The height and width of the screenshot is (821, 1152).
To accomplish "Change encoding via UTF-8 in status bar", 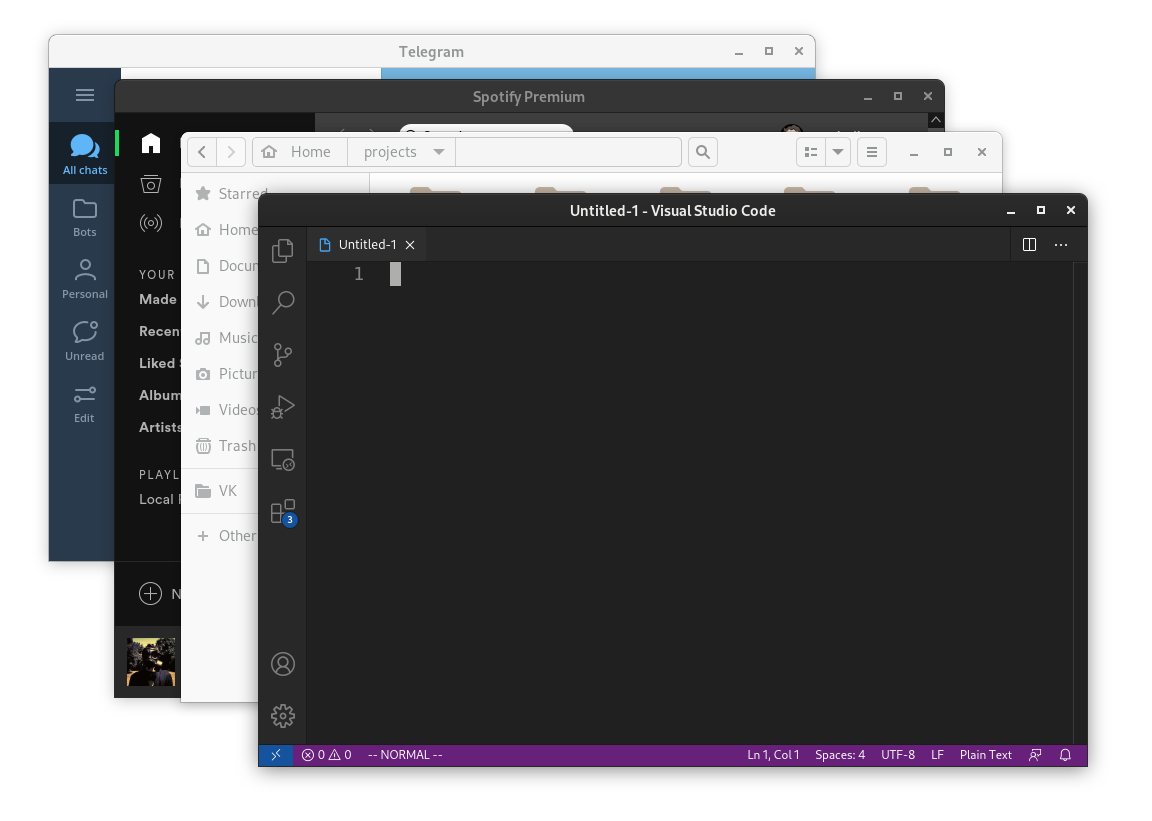I will pos(898,755).
